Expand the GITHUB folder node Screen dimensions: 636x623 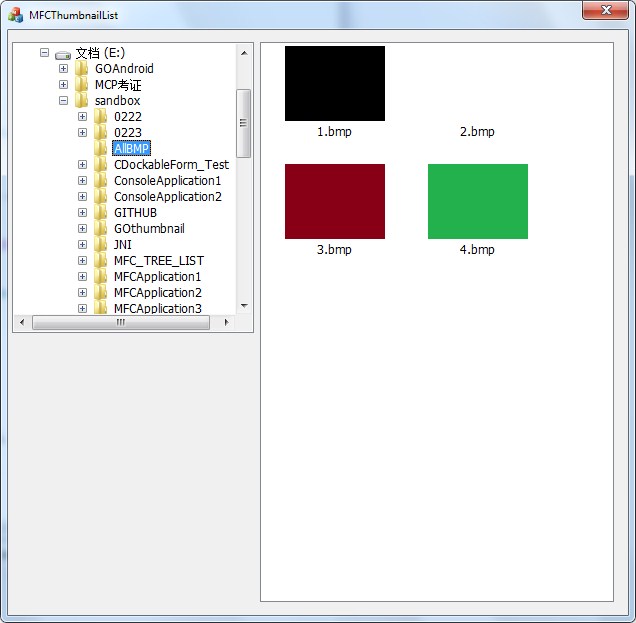pyautogui.click(x=82, y=212)
